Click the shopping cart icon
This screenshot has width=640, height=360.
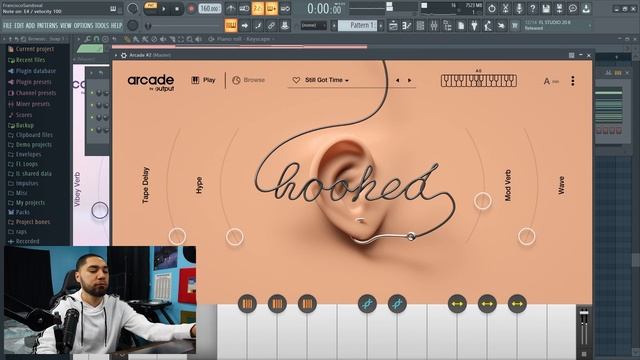tap(515, 26)
